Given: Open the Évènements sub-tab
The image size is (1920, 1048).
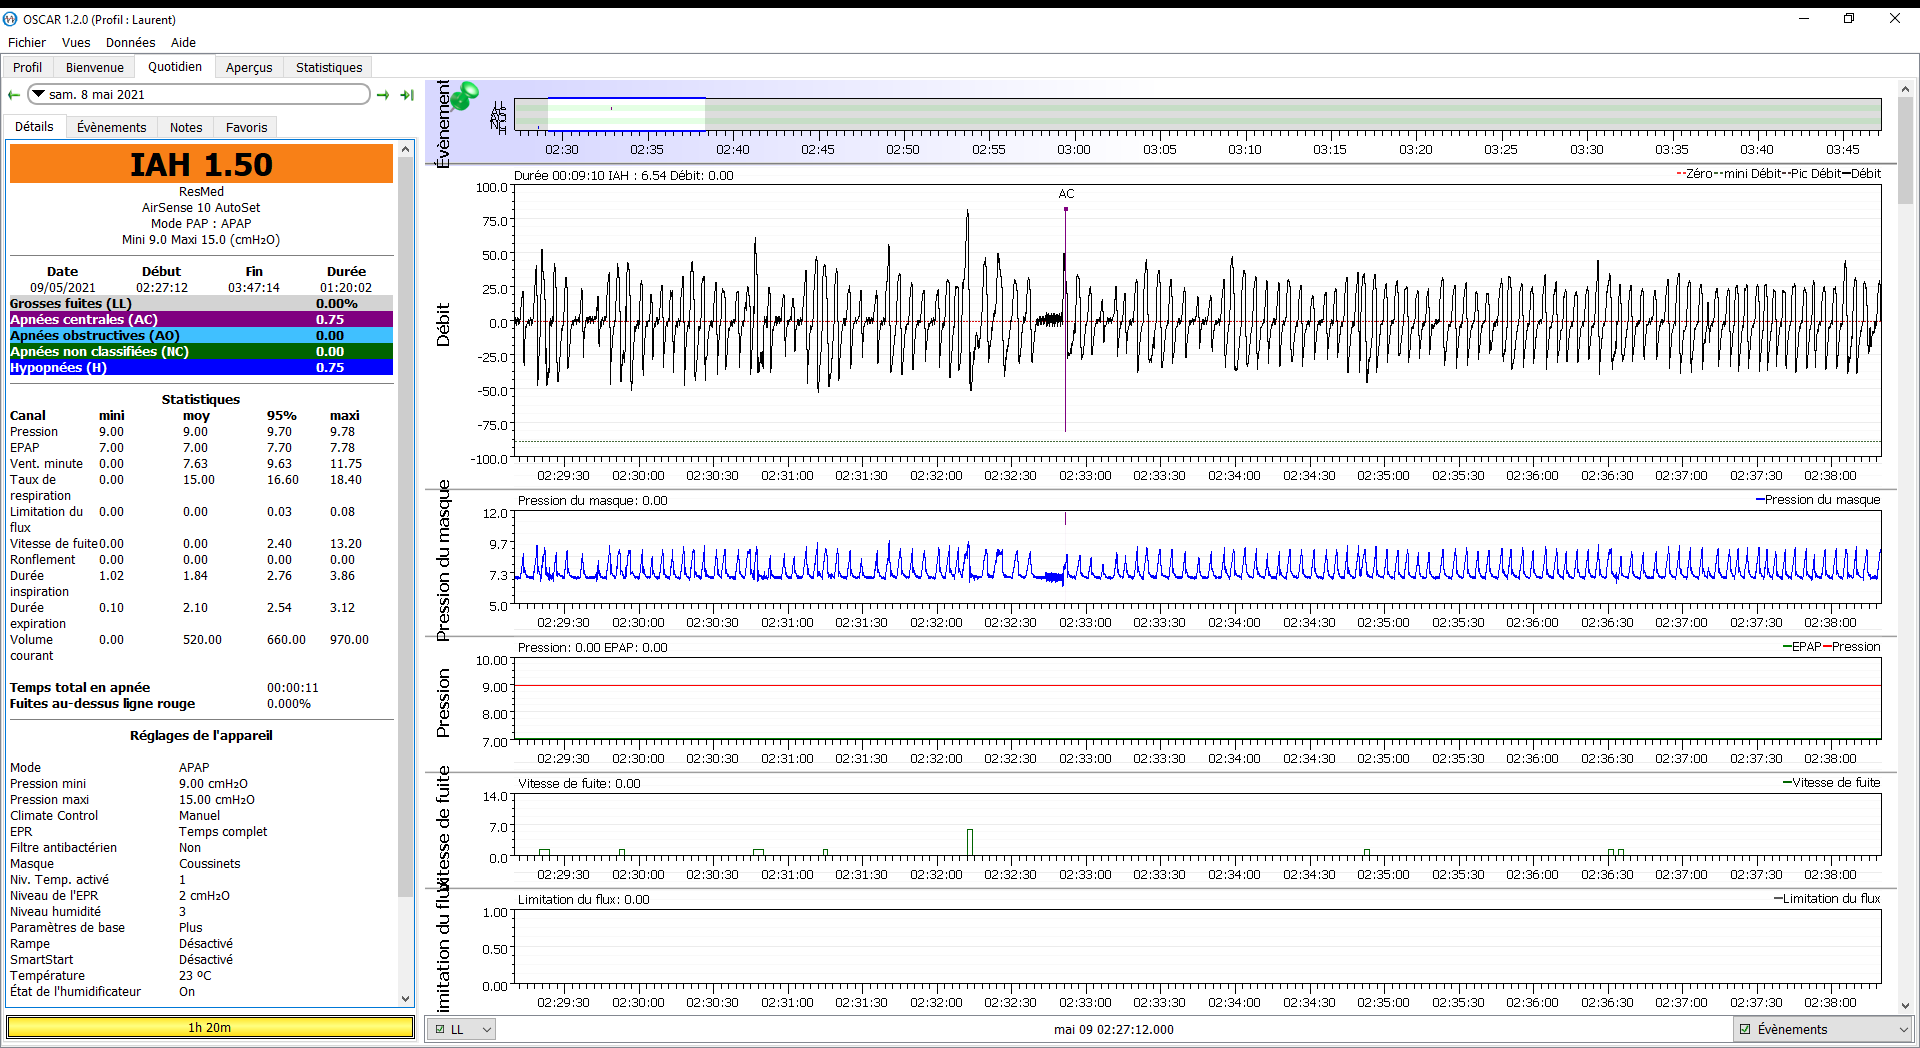Looking at the screenshot, I should [x=112, y=127].
